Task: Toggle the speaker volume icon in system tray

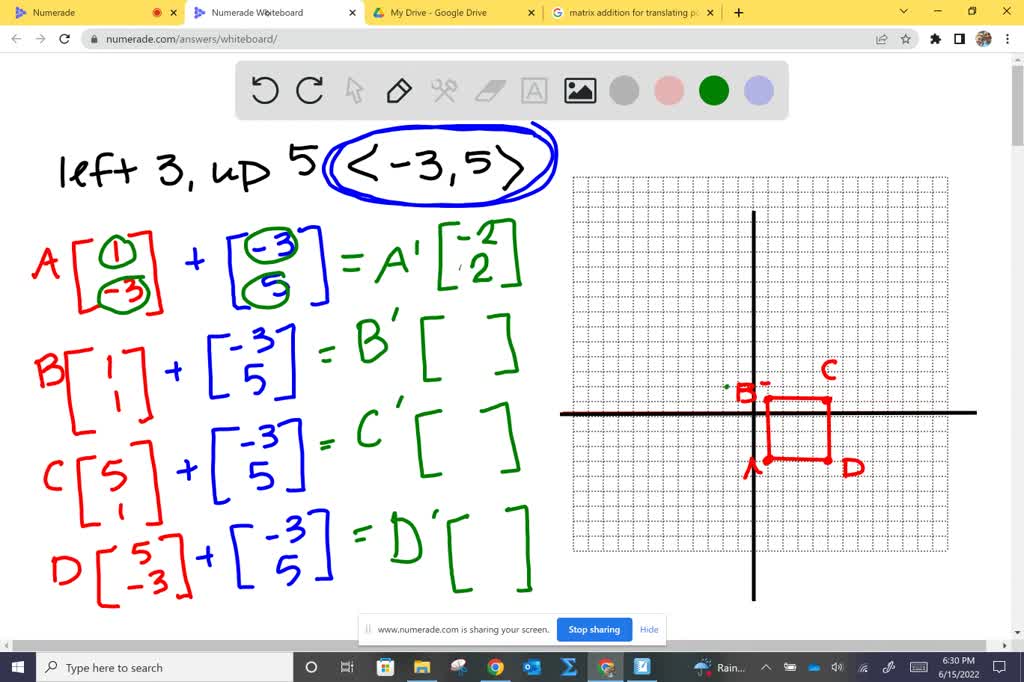Action: (x=836, y=667)
